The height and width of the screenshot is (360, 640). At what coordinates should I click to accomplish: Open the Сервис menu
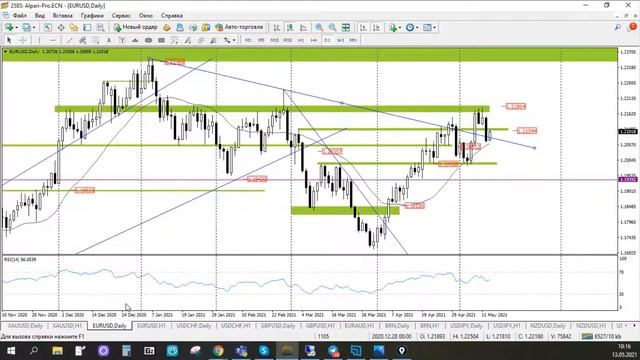tap(121, 16)
